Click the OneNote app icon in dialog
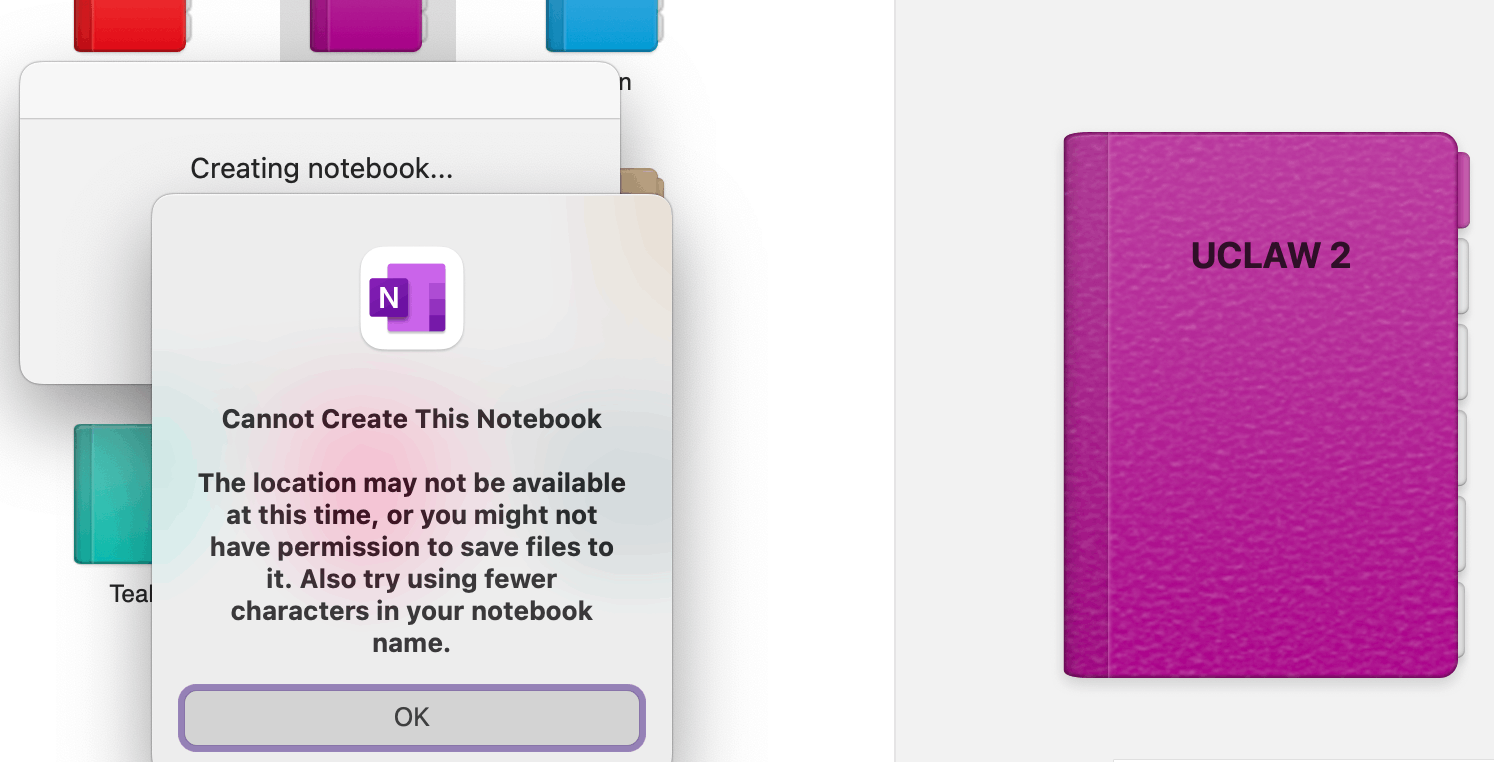1494x762 pixels. click(x=412, y=298)
